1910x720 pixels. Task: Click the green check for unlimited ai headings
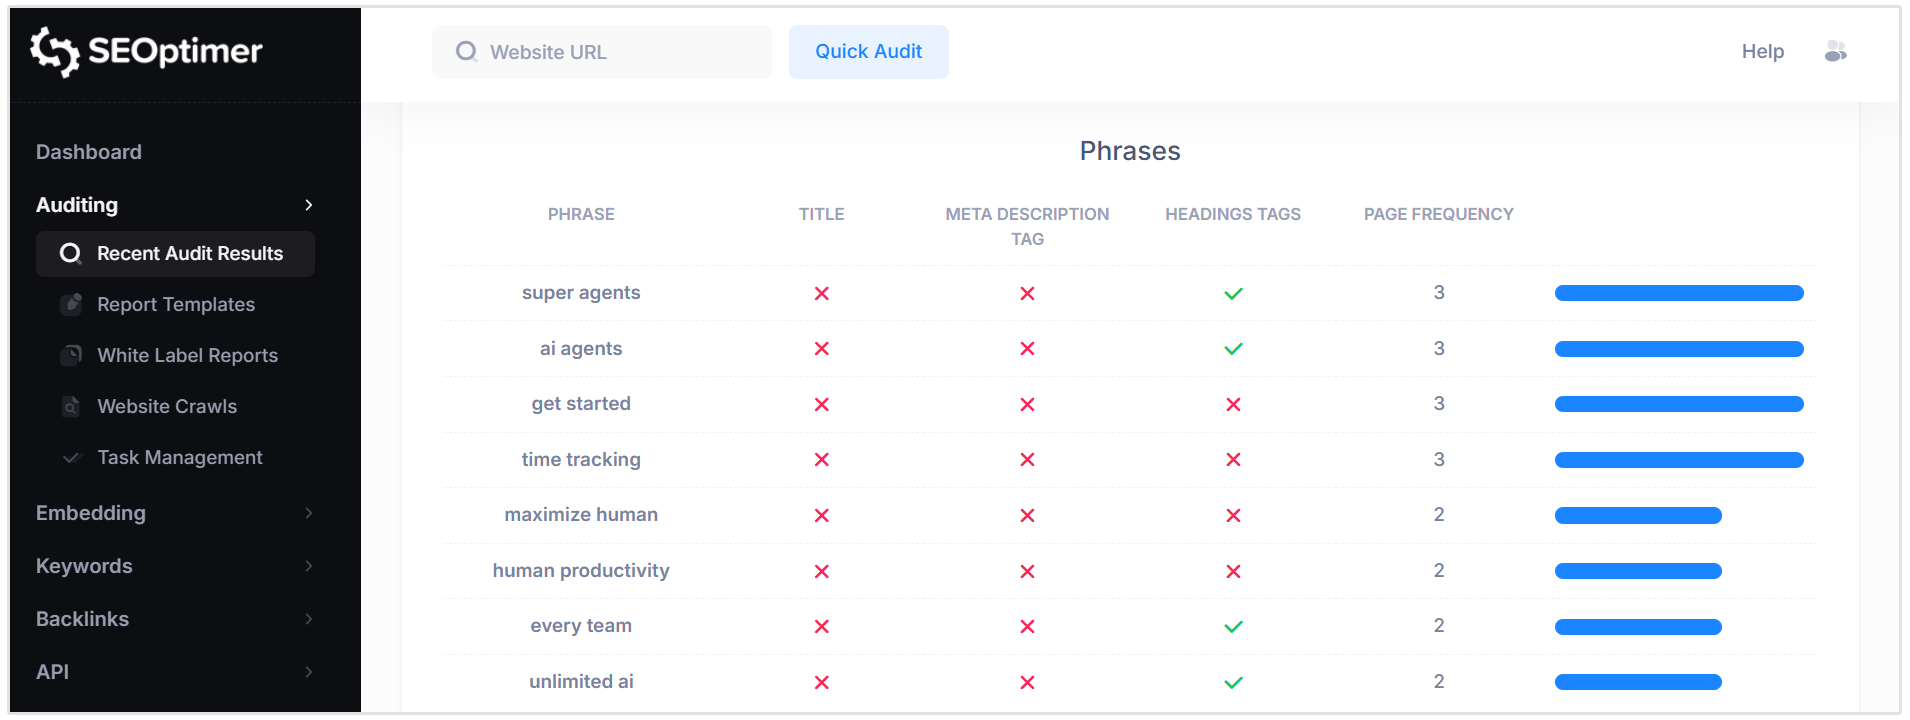(1233, 682)
